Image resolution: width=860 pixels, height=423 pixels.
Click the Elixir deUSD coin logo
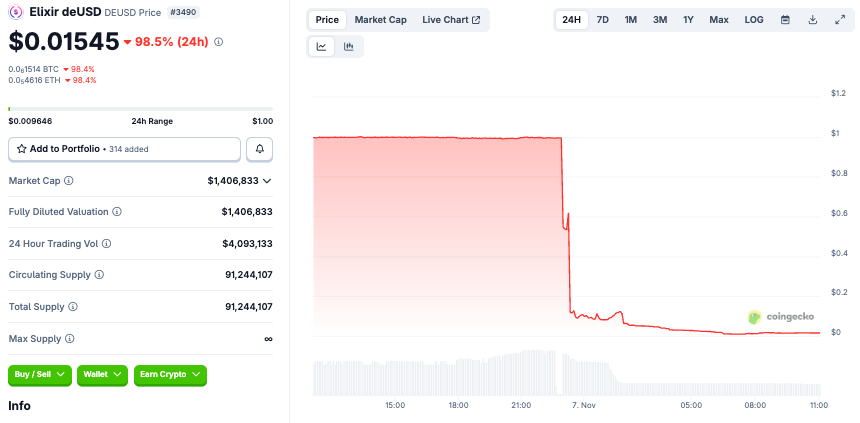[15, 12]
